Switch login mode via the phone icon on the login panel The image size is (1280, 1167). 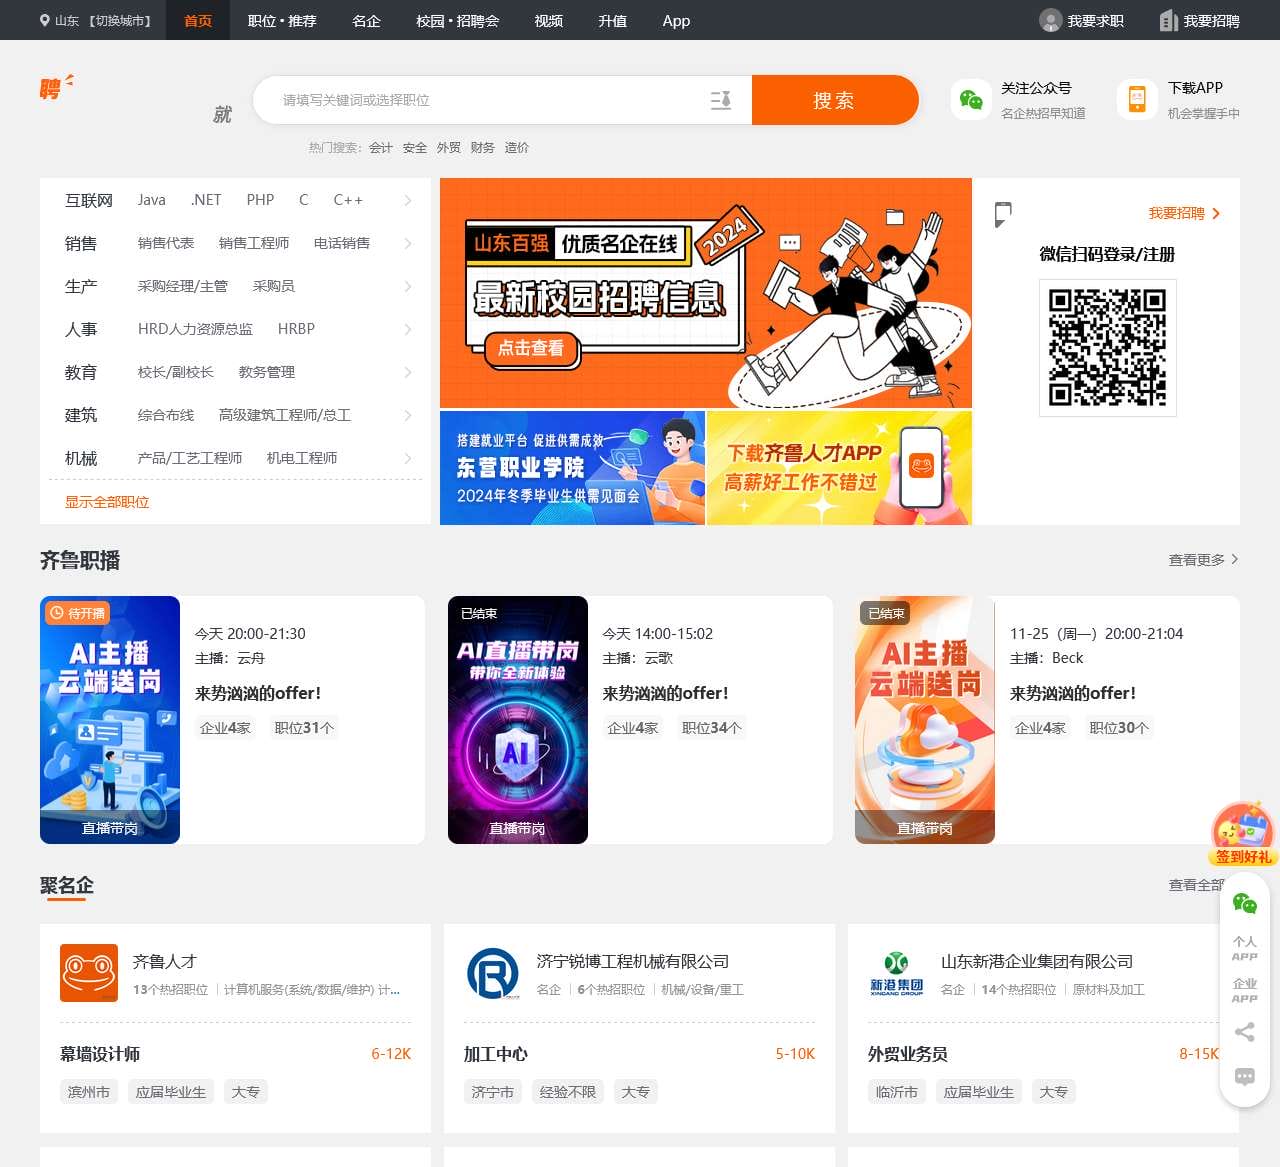(1003, 214)
